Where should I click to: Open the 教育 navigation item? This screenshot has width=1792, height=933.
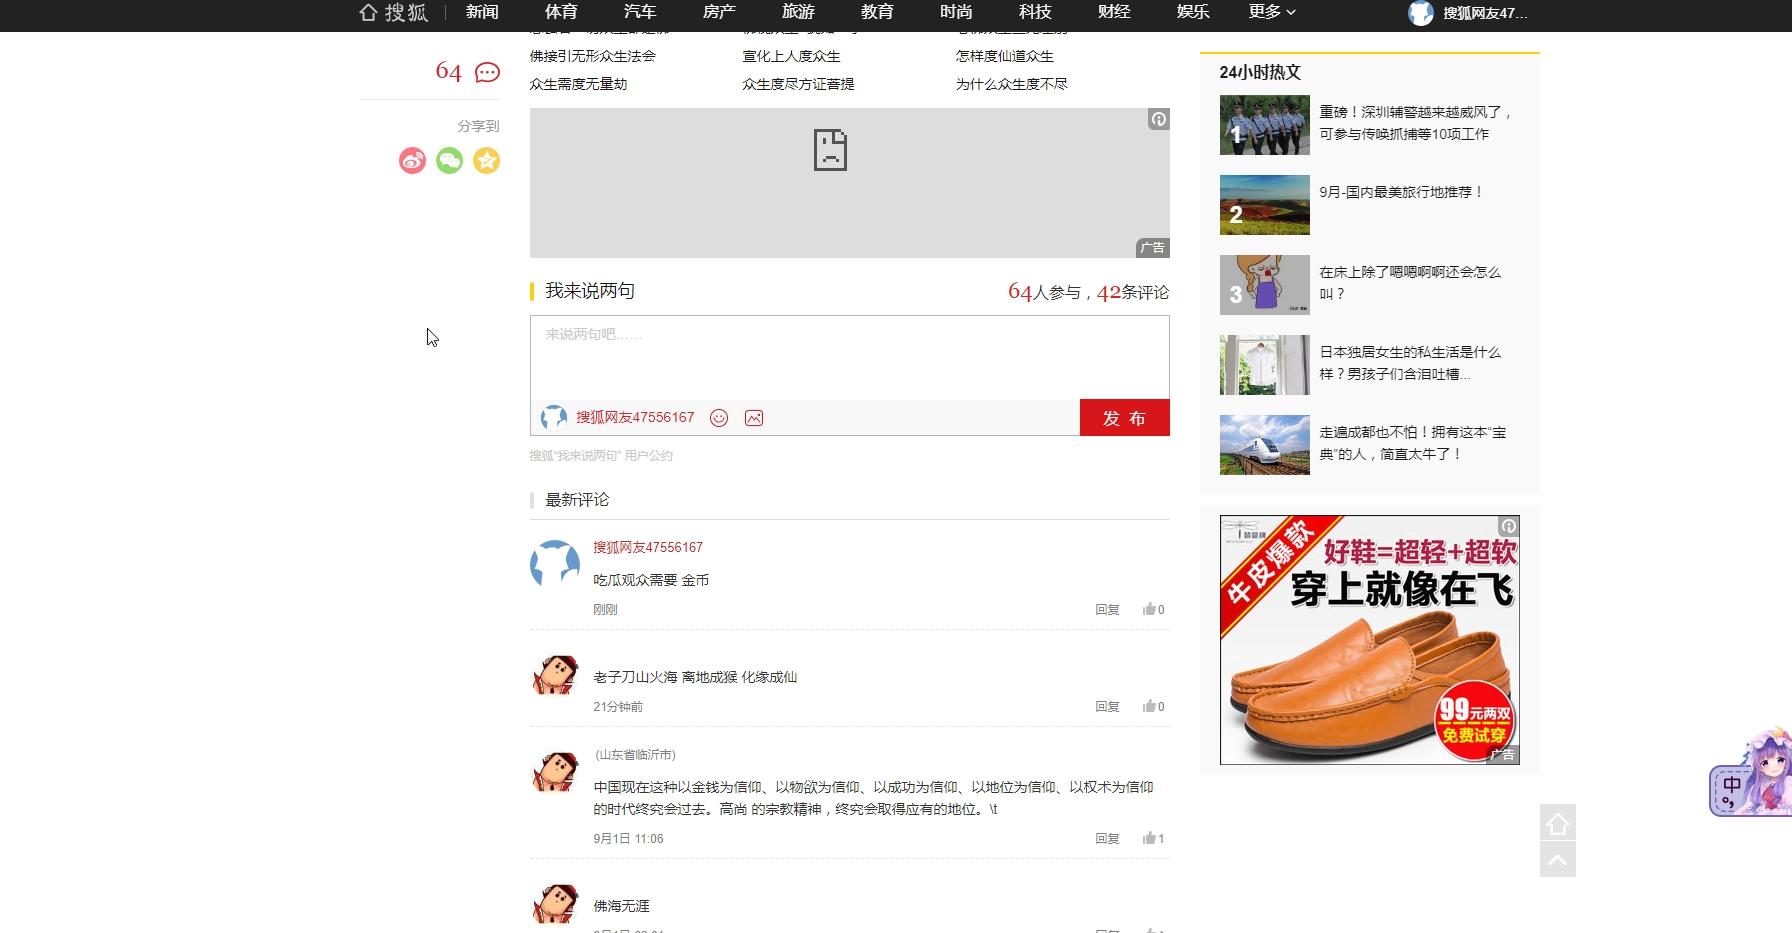(877, 12)
